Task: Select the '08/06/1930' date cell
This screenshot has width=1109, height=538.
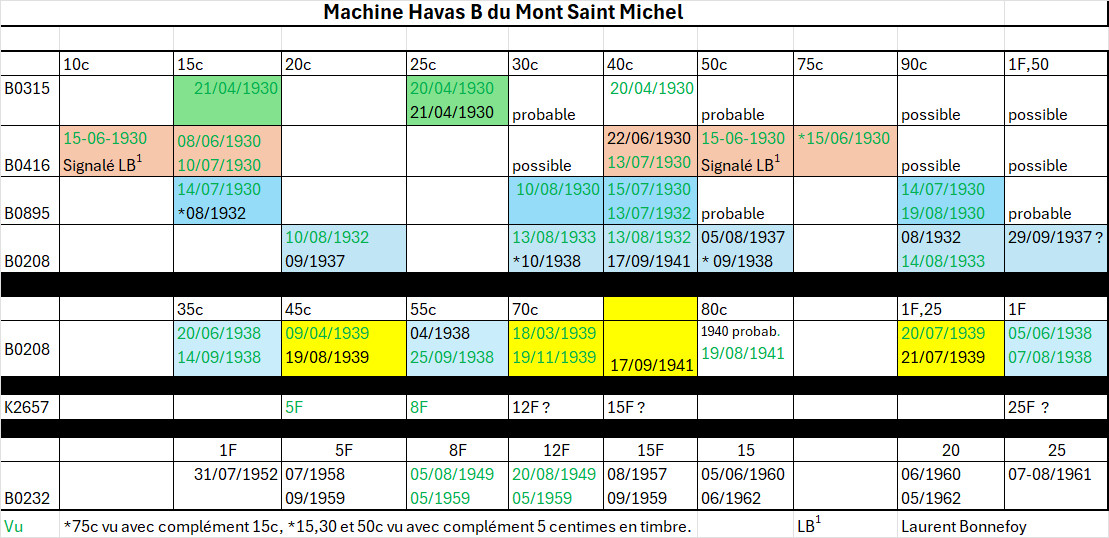Action: (x=219, y=141)
